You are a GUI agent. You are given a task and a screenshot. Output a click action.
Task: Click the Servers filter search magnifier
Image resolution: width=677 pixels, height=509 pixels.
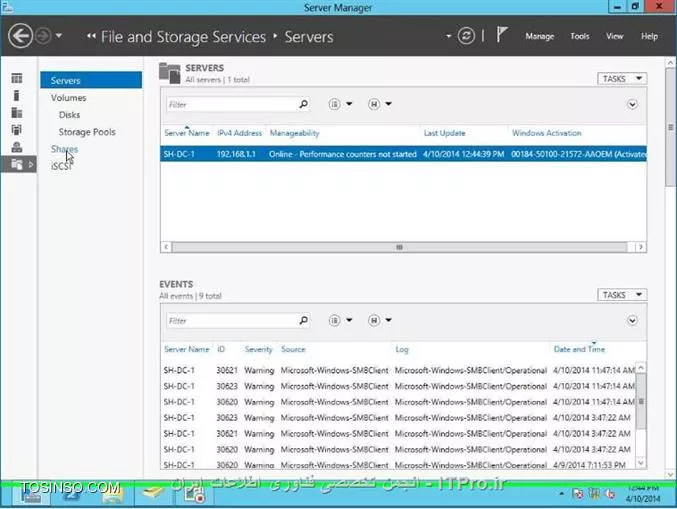click(304, 104)
